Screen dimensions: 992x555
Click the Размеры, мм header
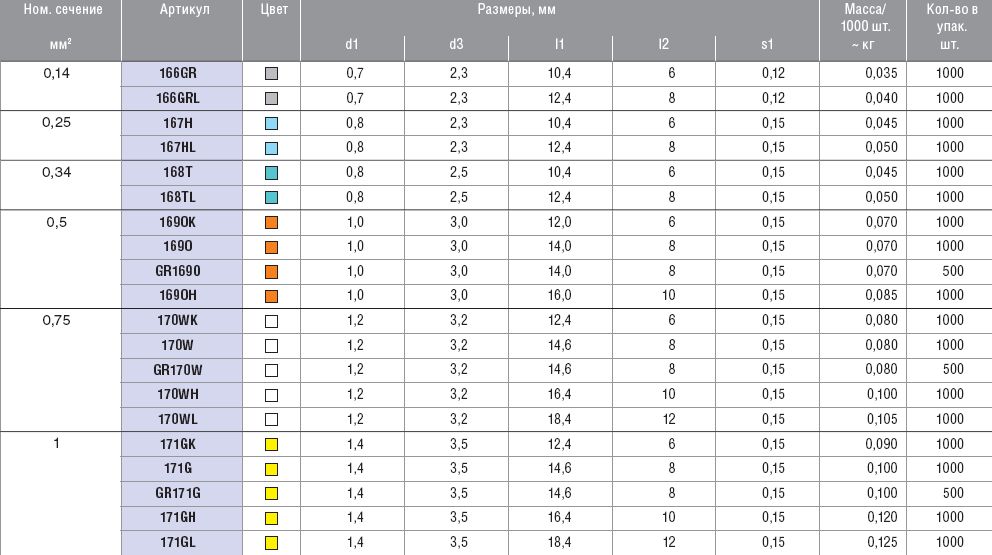559,10
